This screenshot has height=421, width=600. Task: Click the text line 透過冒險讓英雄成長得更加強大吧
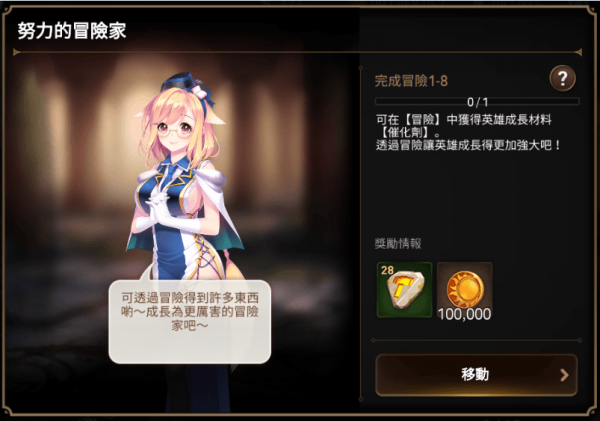click(468, 145)
